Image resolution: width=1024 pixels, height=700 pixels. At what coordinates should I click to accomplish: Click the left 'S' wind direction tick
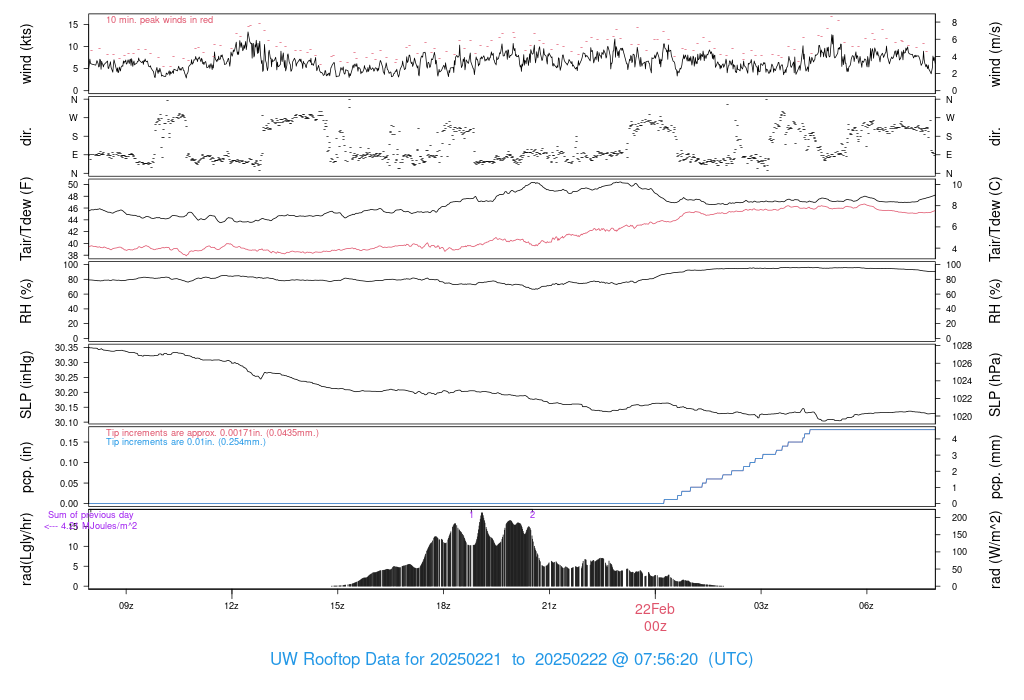pos(75,137)
